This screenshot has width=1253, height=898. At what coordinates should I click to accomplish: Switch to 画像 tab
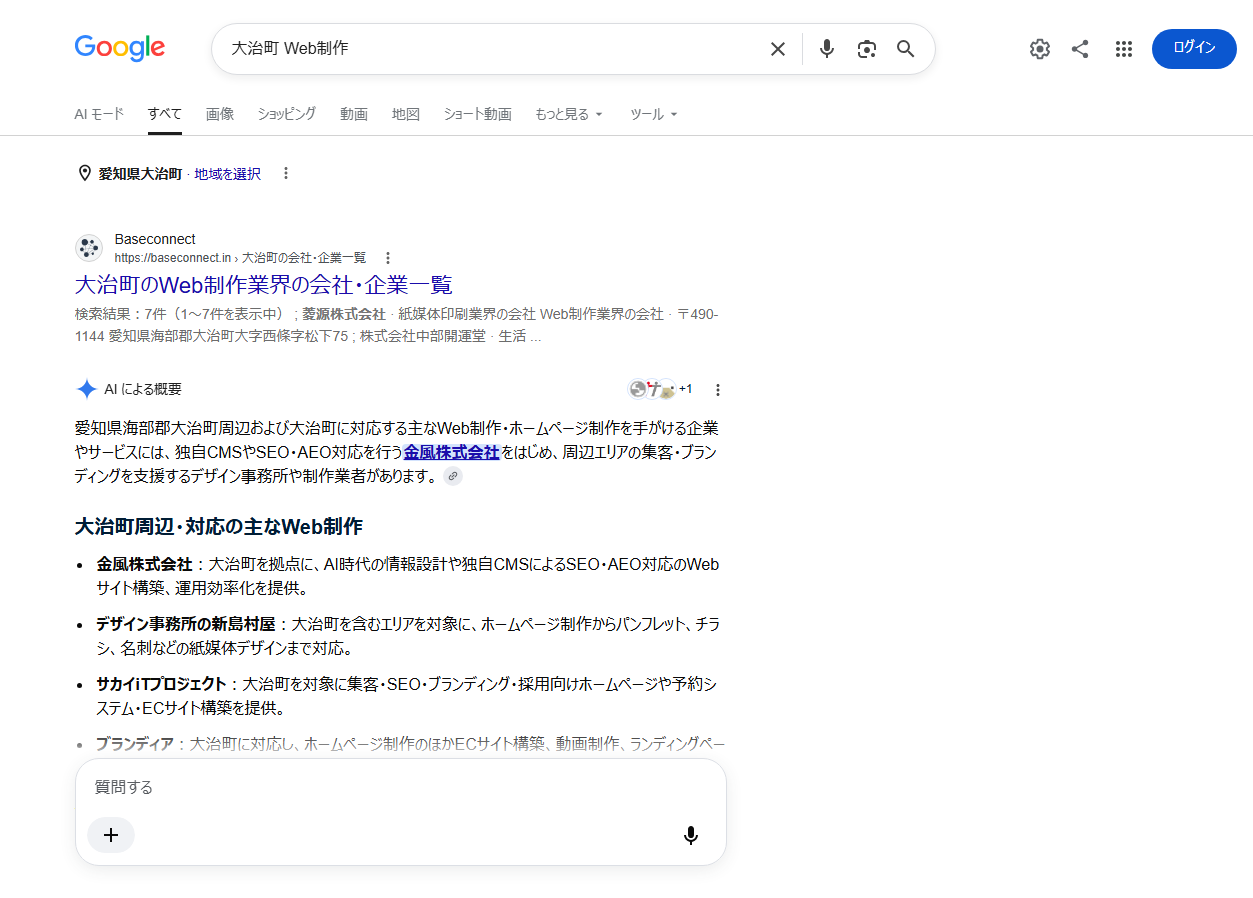pyautogui.click(x=220, y=114)
